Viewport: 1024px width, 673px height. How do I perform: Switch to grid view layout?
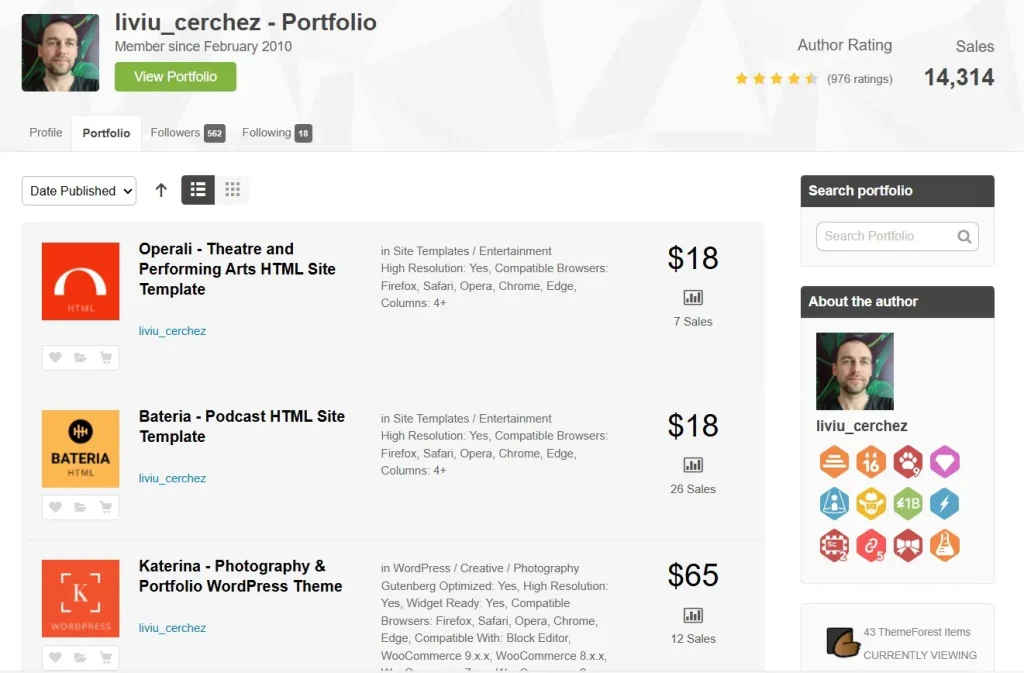tap(232, 190)
